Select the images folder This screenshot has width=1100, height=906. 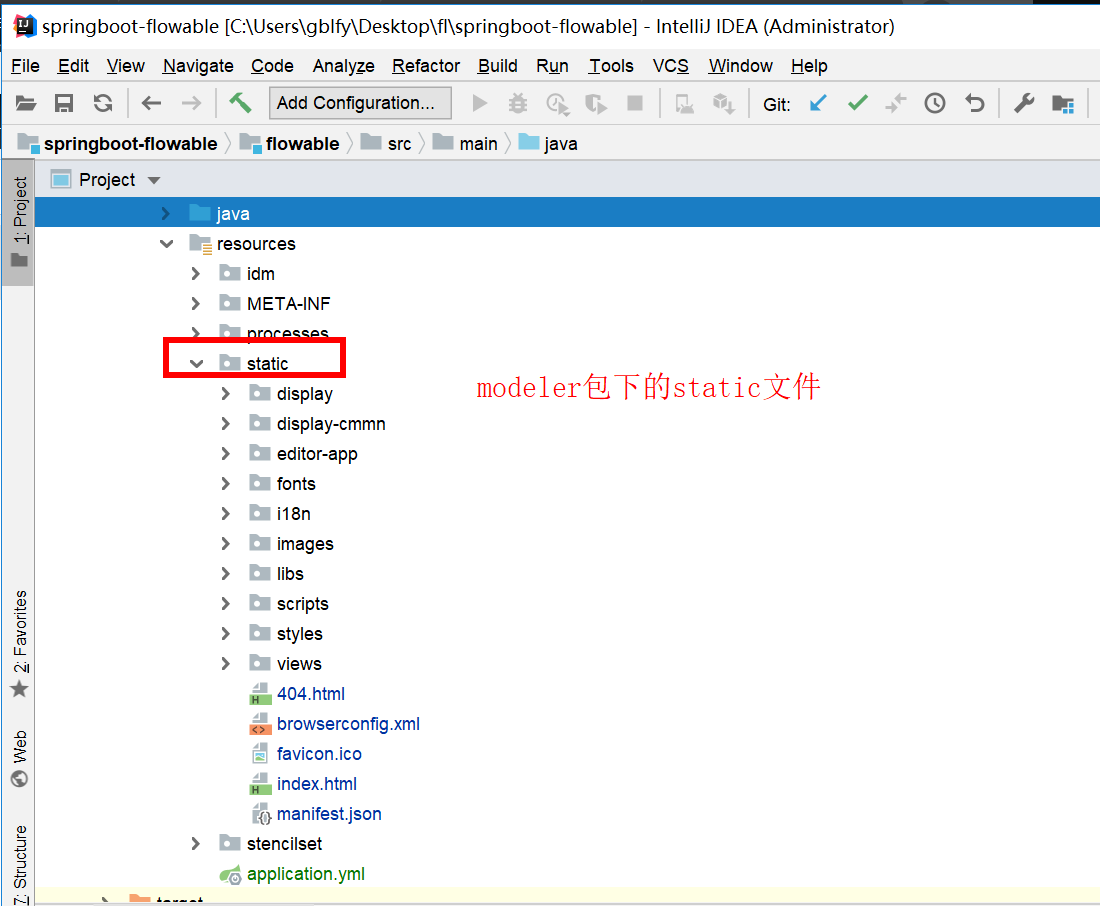coord(304,544)
